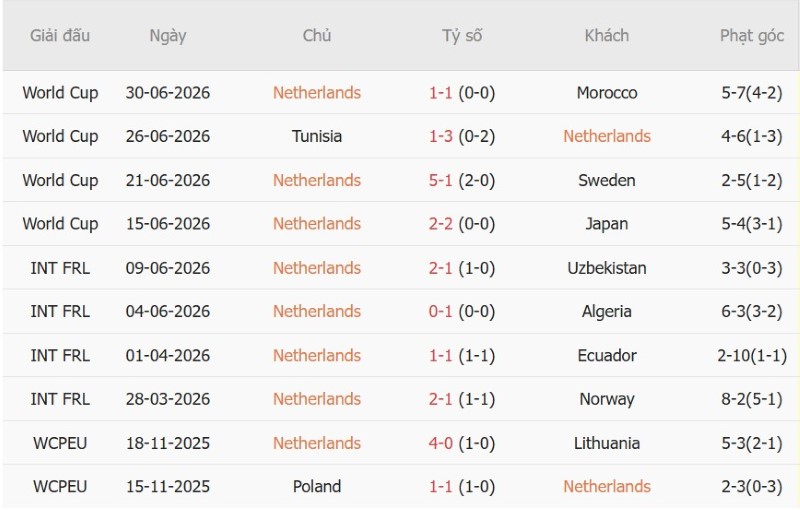Click the 8-2(5-1) corner stats

pos(752,399)
